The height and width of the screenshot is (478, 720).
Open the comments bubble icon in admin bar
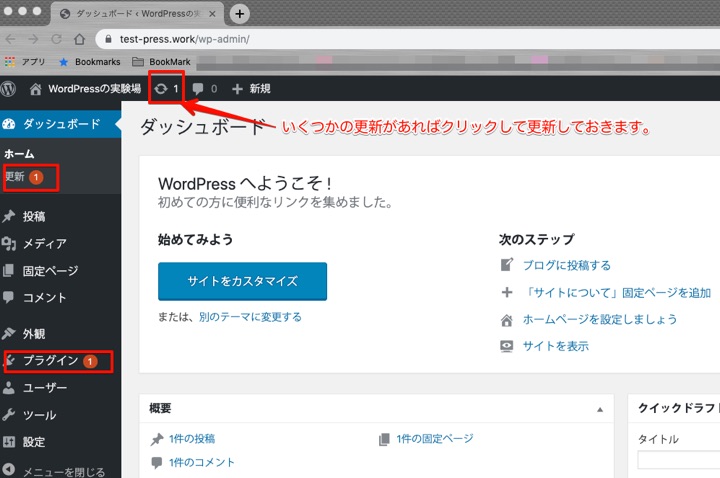pyautogui.click(x=198, y=89)
